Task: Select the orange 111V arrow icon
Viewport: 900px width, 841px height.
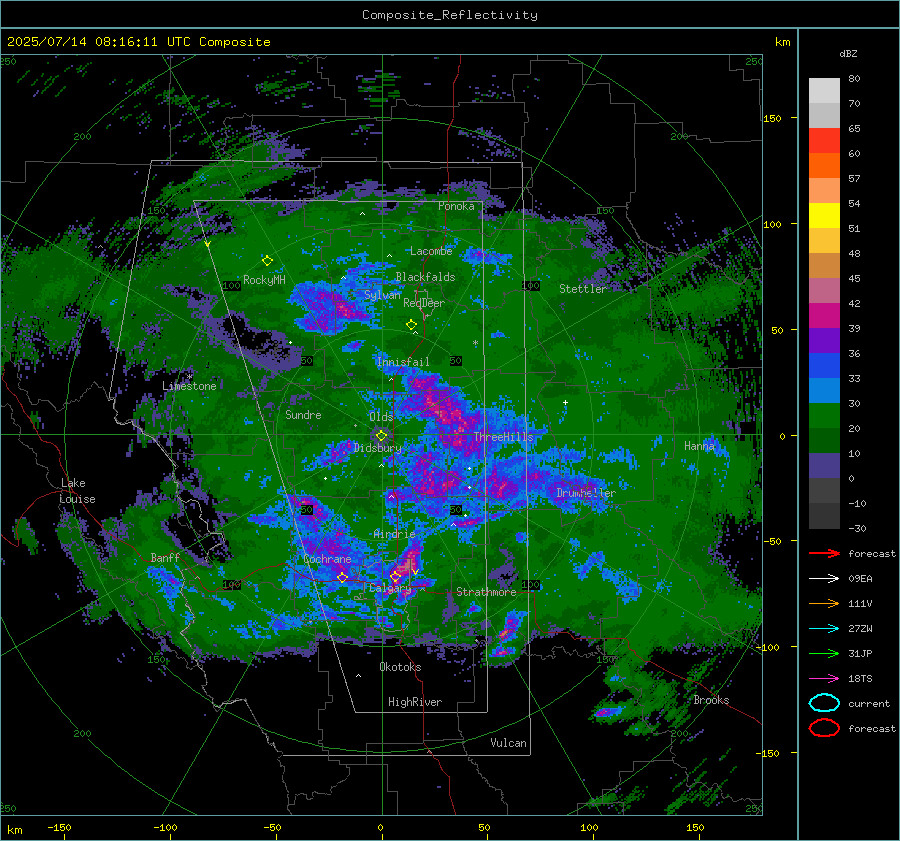Action: pos(824,603)
